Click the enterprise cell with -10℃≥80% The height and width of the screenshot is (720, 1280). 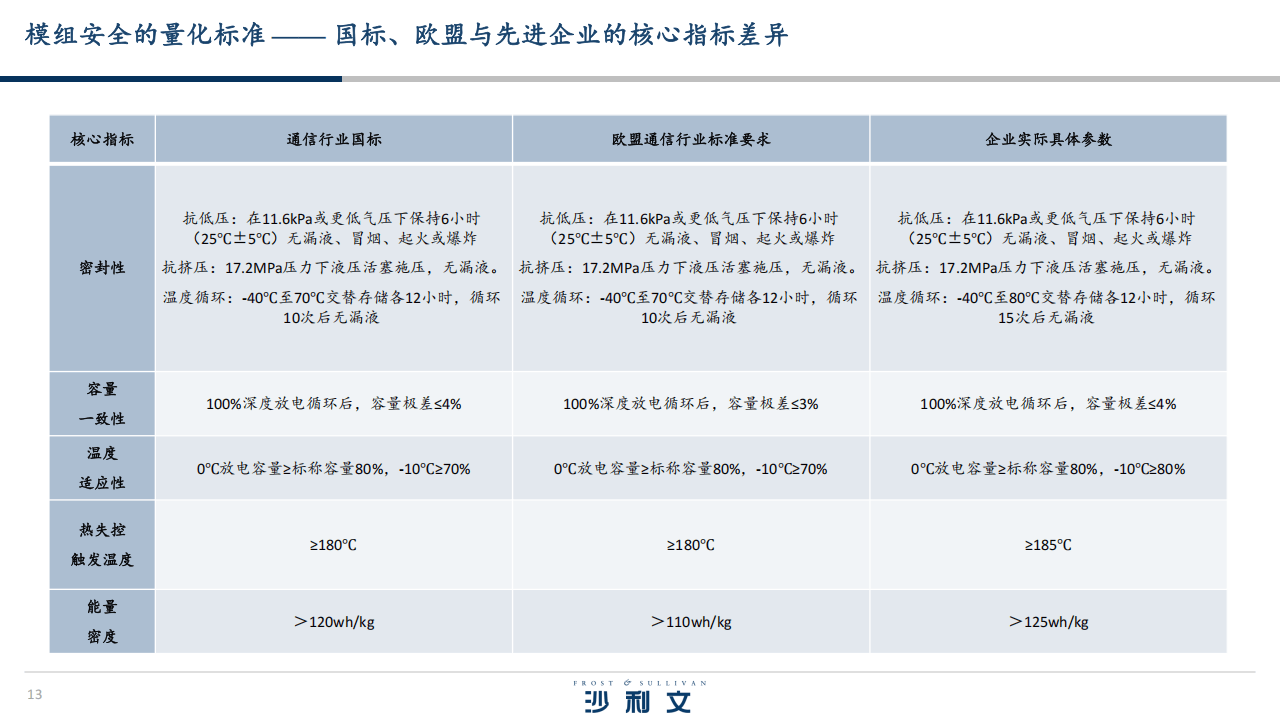(x=1048, y=468)
